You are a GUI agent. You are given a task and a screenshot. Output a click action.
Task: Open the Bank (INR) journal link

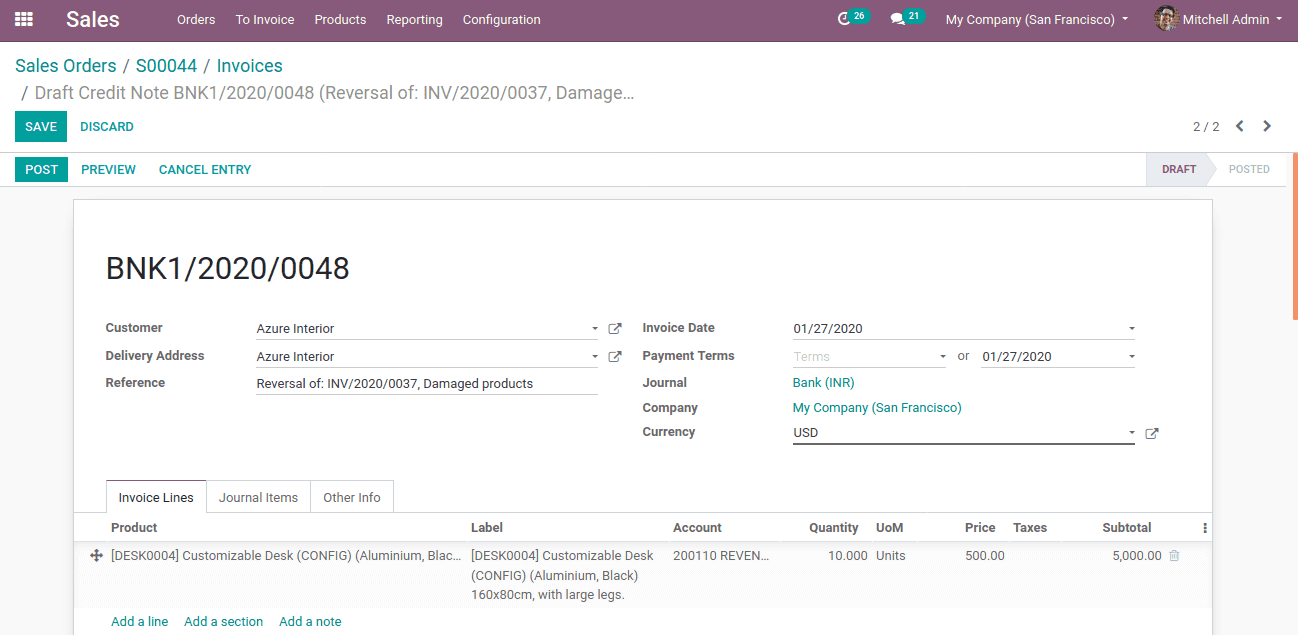[823, 383]
